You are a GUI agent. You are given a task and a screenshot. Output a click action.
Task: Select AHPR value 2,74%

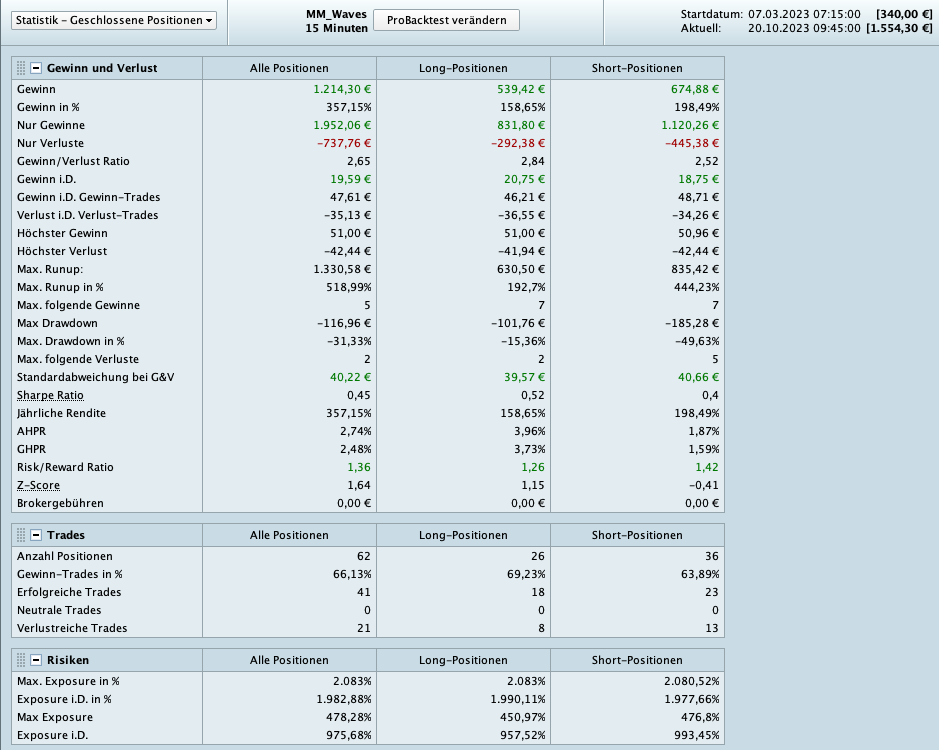click(x=355, y=431)
